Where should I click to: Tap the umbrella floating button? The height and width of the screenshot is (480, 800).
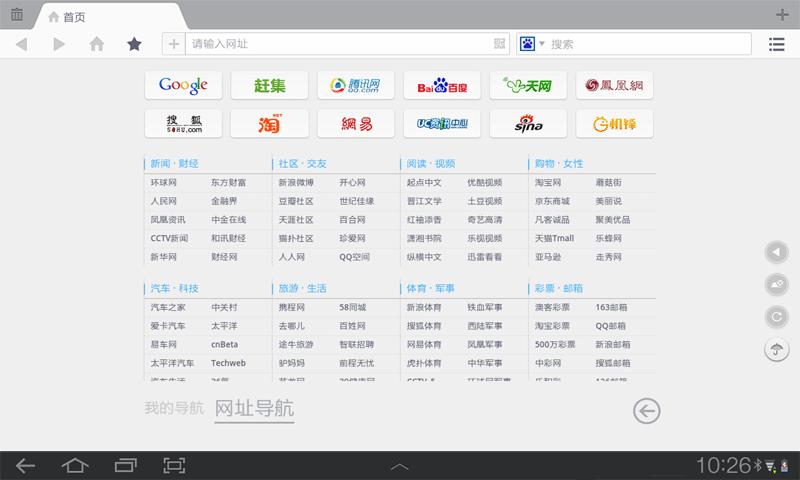tap(775, 349)
